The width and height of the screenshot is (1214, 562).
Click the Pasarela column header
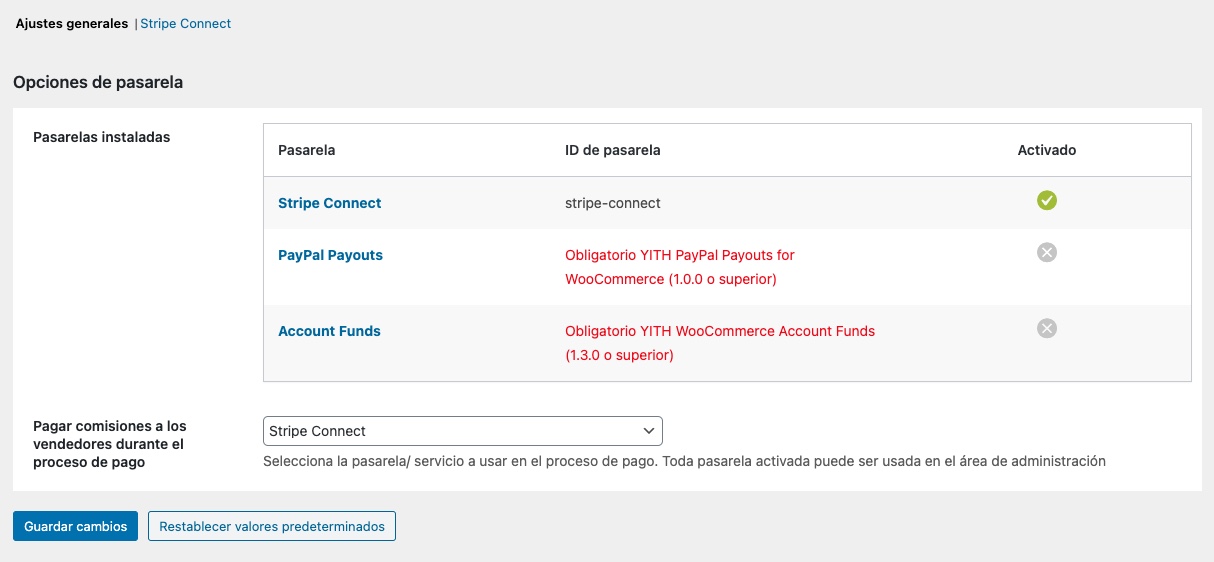tap(306, 150)
